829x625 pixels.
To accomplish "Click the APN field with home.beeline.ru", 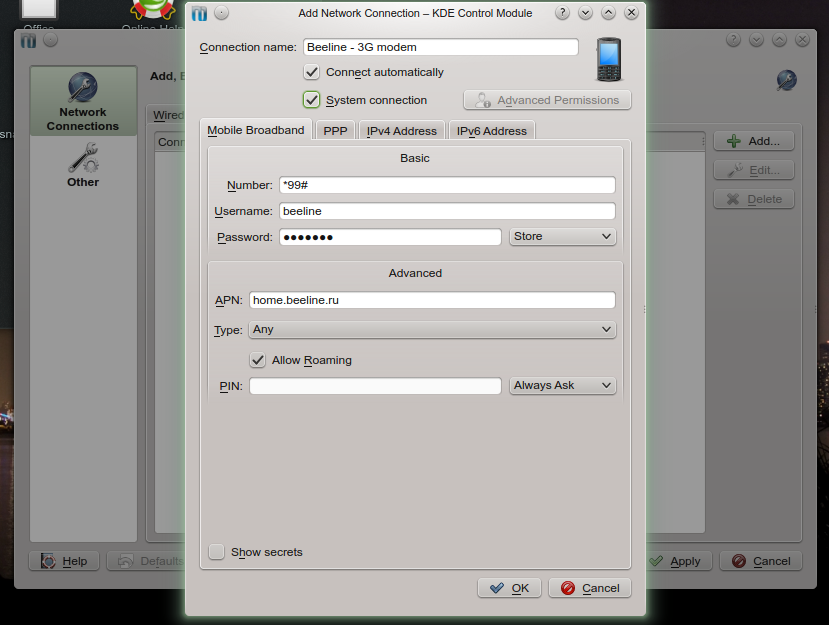I will [432, 300].
